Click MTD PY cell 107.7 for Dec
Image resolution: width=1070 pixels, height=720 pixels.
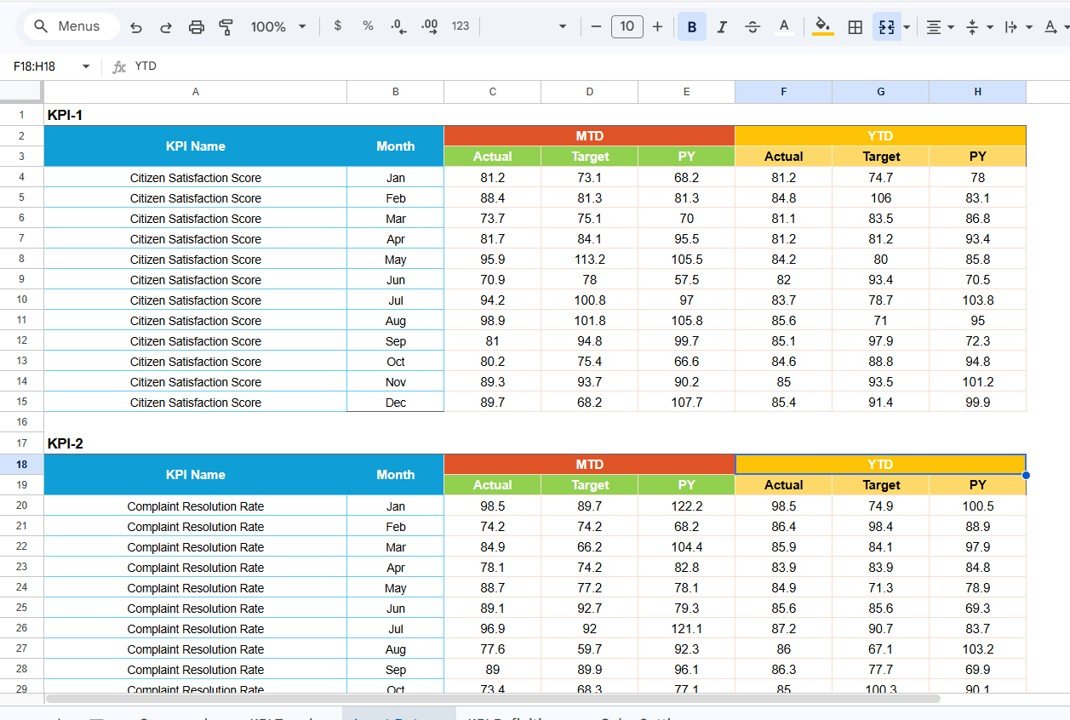pyautogui.click(x=686, y=403)
